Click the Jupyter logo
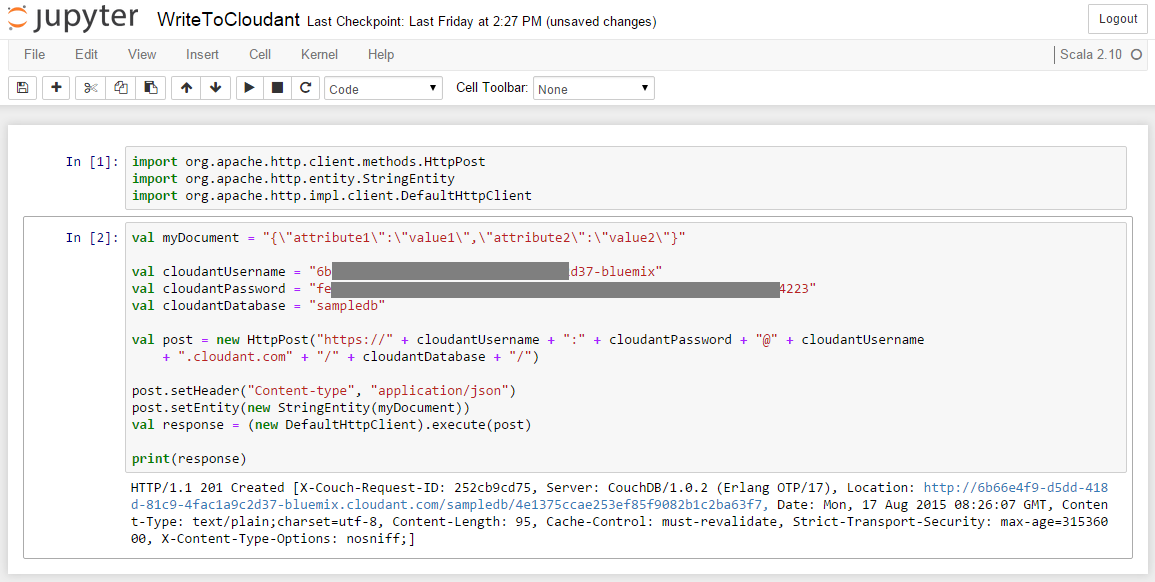The image size is (1155, 582). click(x=72, y=20)
